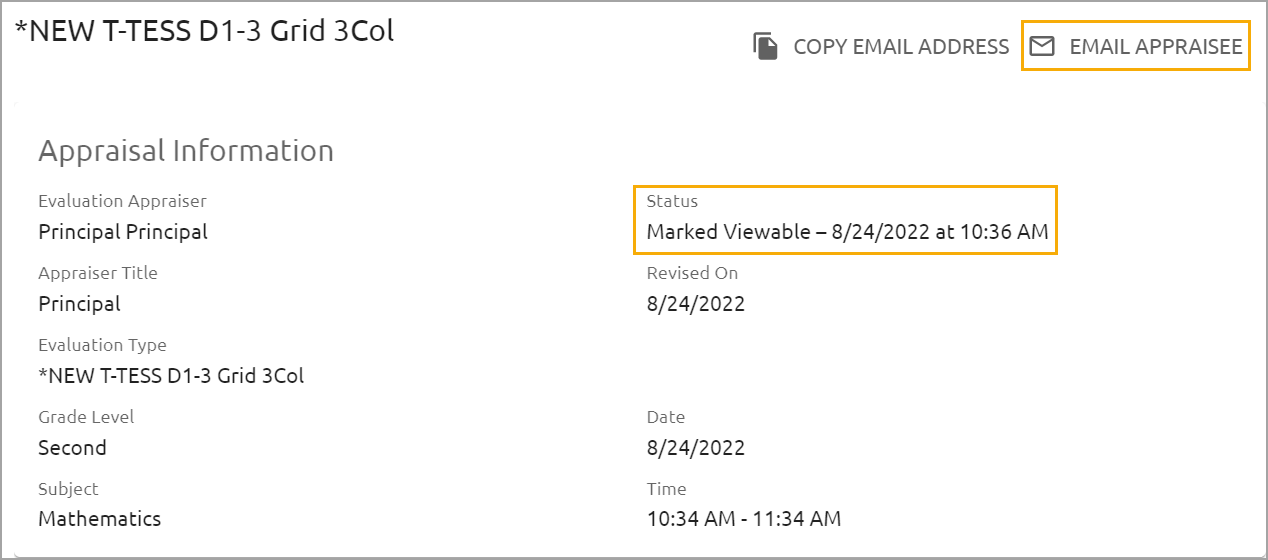Click the Subject value Mathematics
Screen dimensions: 1268x560
99,519
